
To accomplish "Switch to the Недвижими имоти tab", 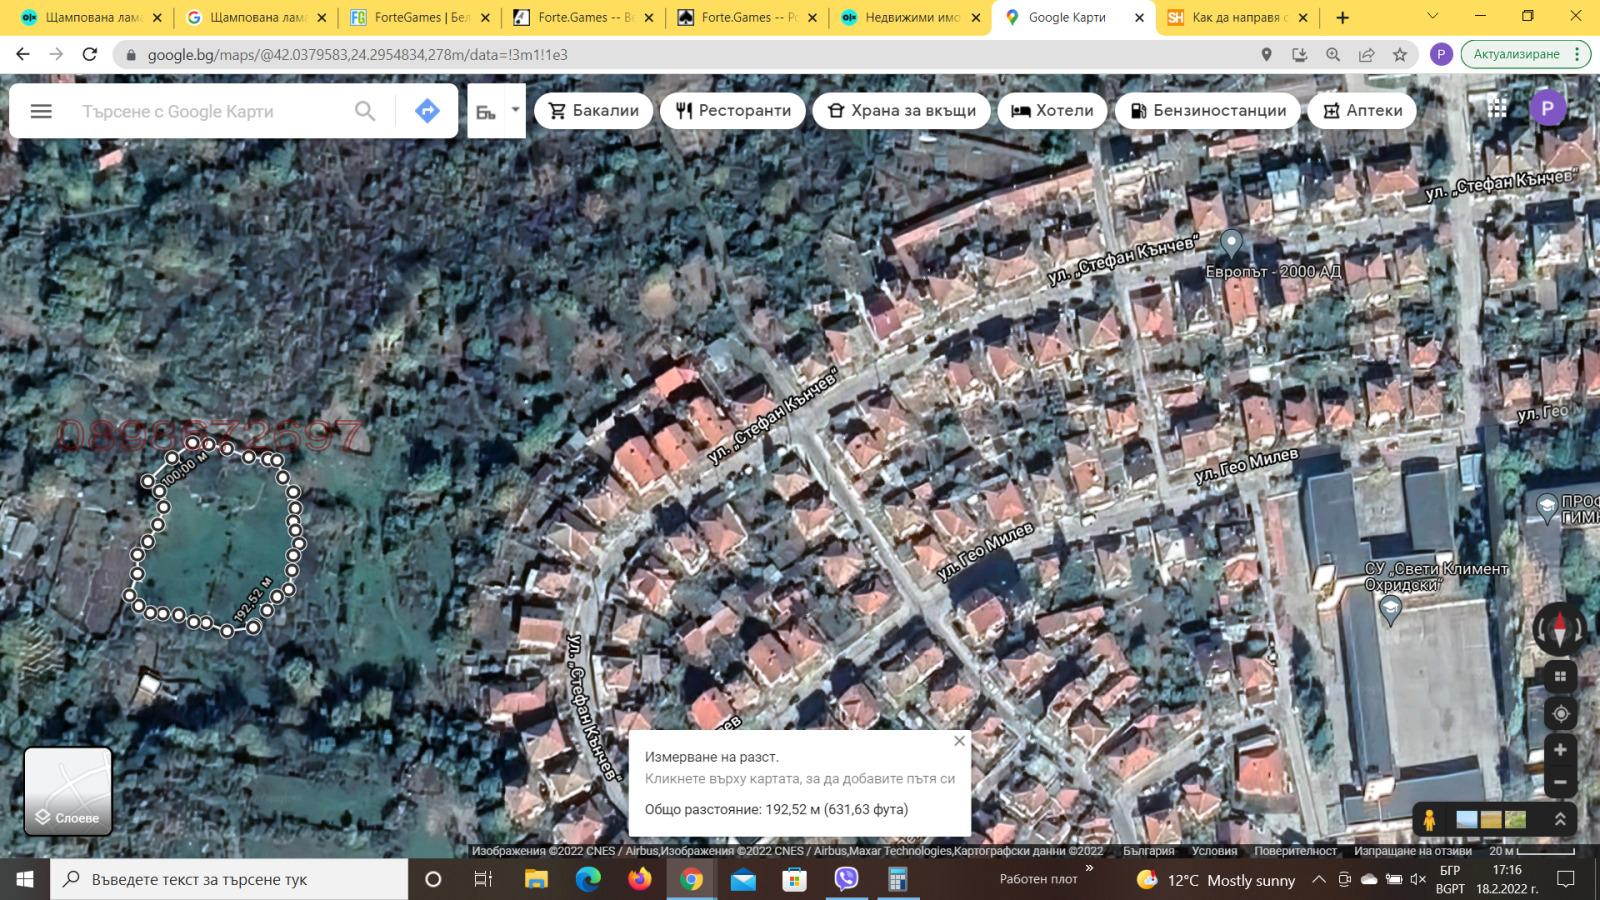I will [x=910, y=17].
